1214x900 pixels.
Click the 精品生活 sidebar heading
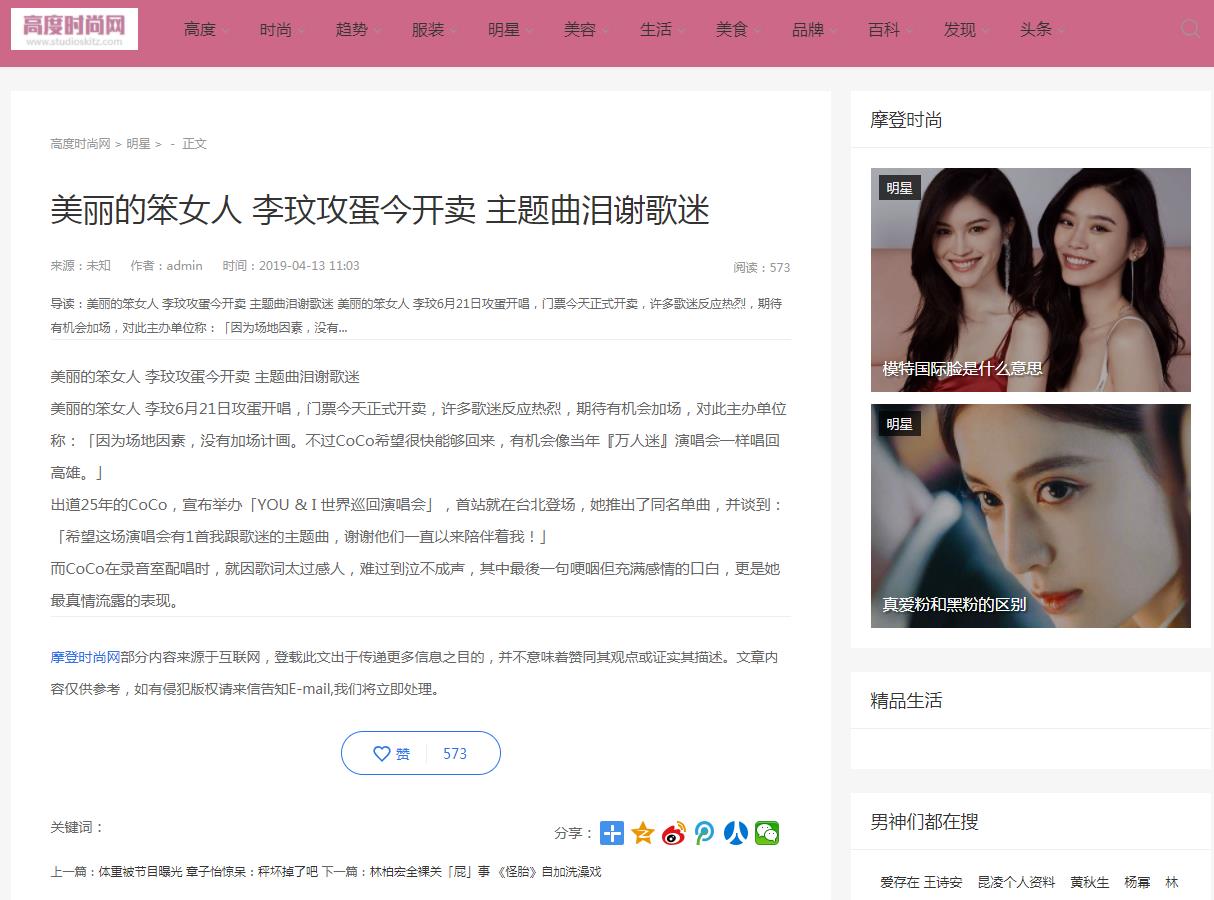click(x=906, y=700)
